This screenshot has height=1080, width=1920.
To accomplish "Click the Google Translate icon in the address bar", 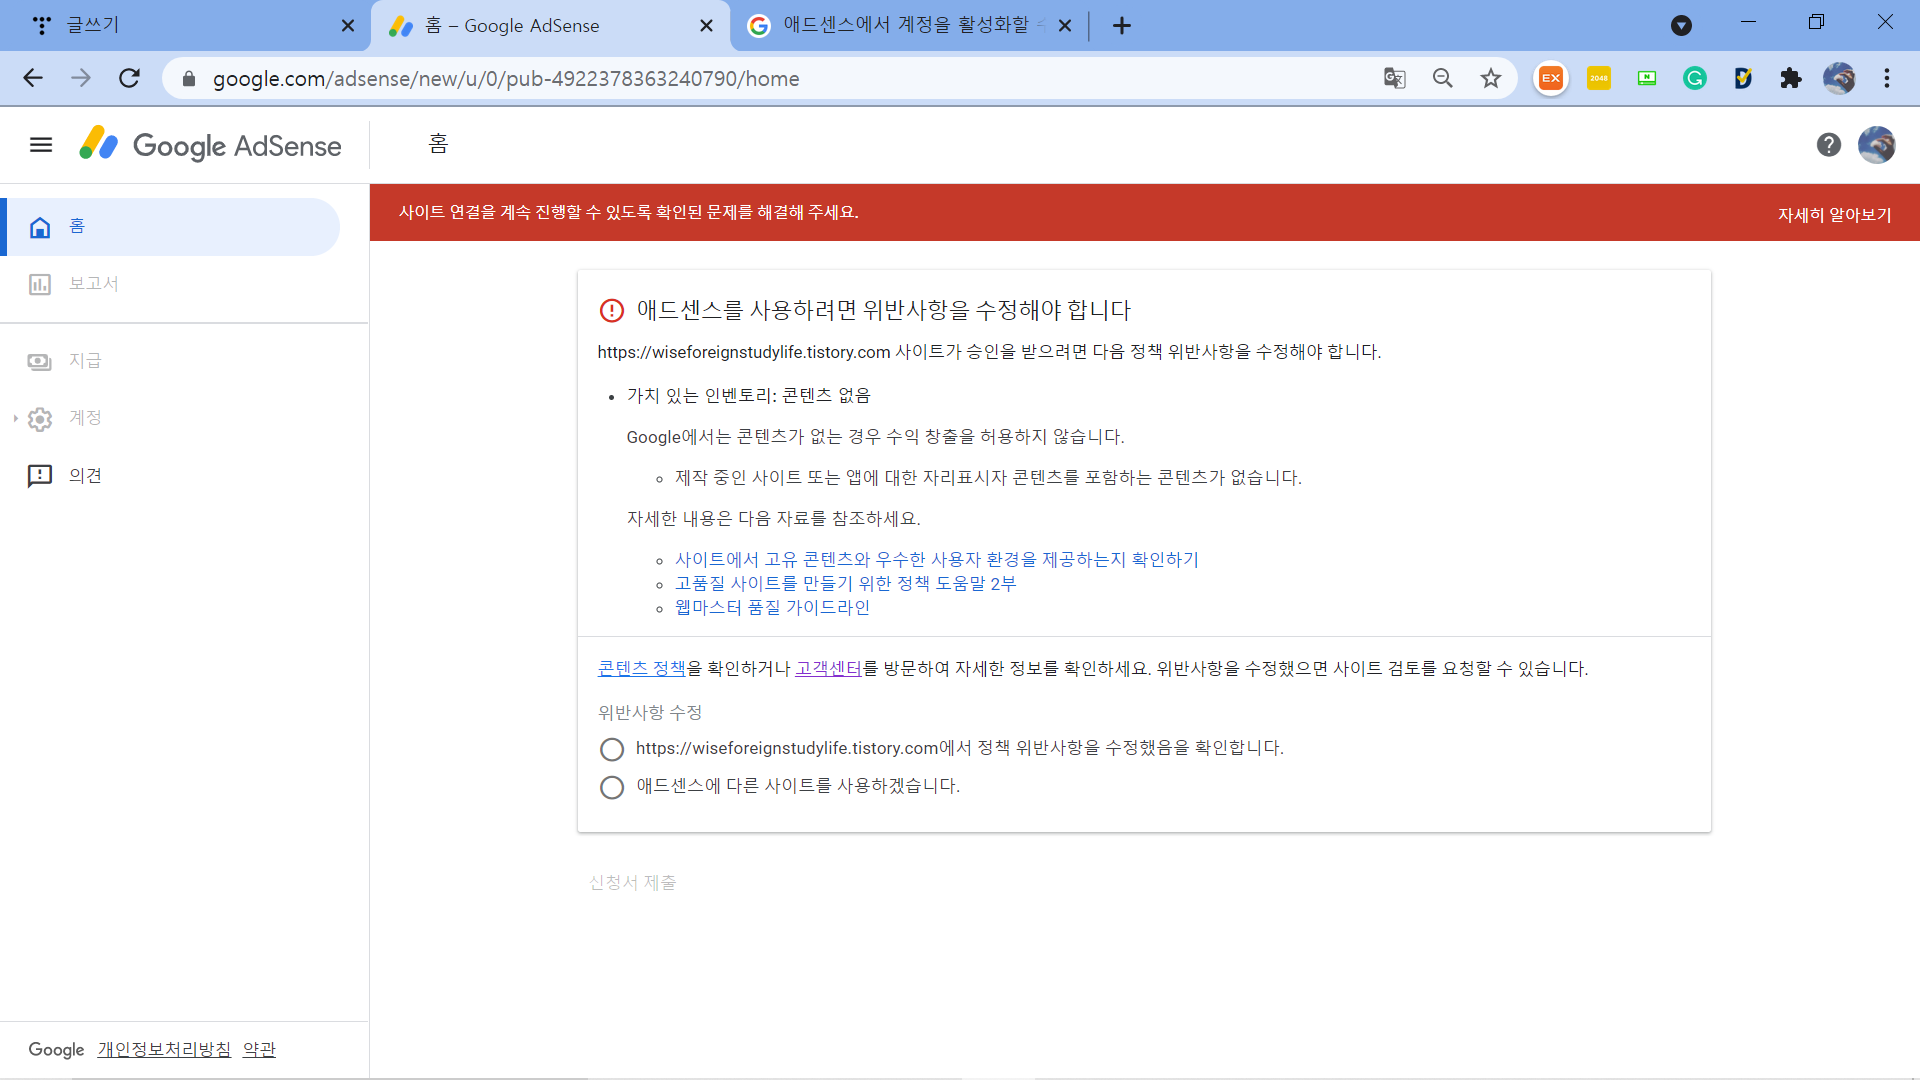I will tap(1394, 79).
